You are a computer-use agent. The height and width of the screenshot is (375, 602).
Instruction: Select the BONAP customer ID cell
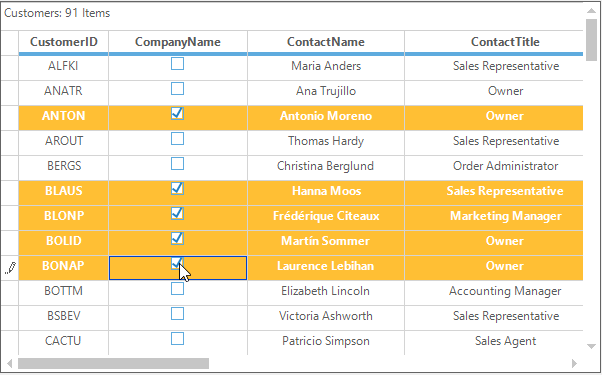point(64,268)
